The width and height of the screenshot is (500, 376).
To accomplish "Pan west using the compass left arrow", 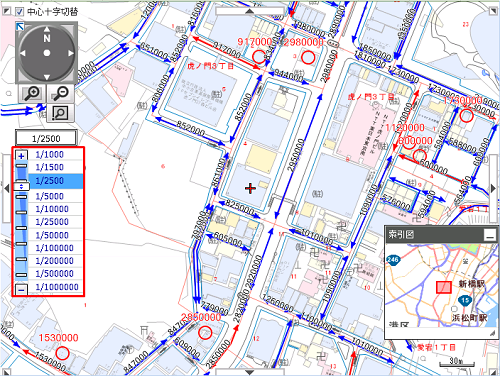I will [x=23, y=53].
